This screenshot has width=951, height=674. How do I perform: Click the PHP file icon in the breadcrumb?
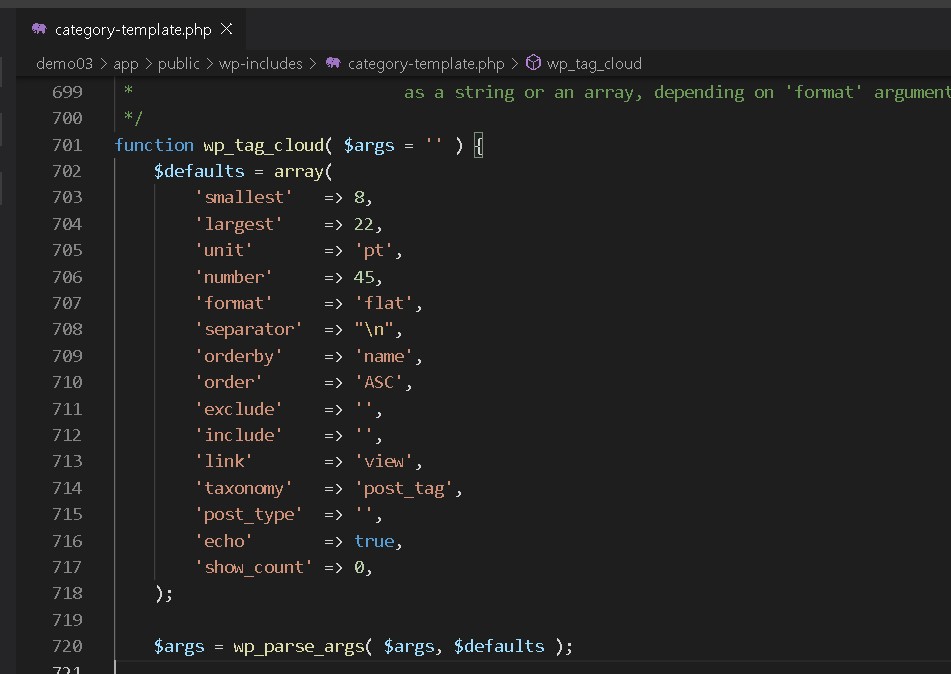(x=333, y=63)
